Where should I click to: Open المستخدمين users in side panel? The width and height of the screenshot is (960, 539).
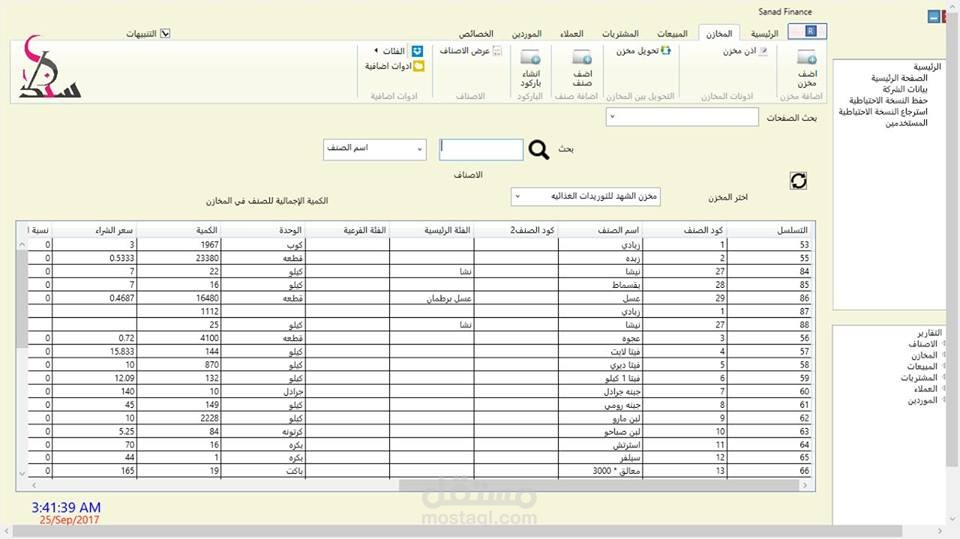click(x=906, y=123)
